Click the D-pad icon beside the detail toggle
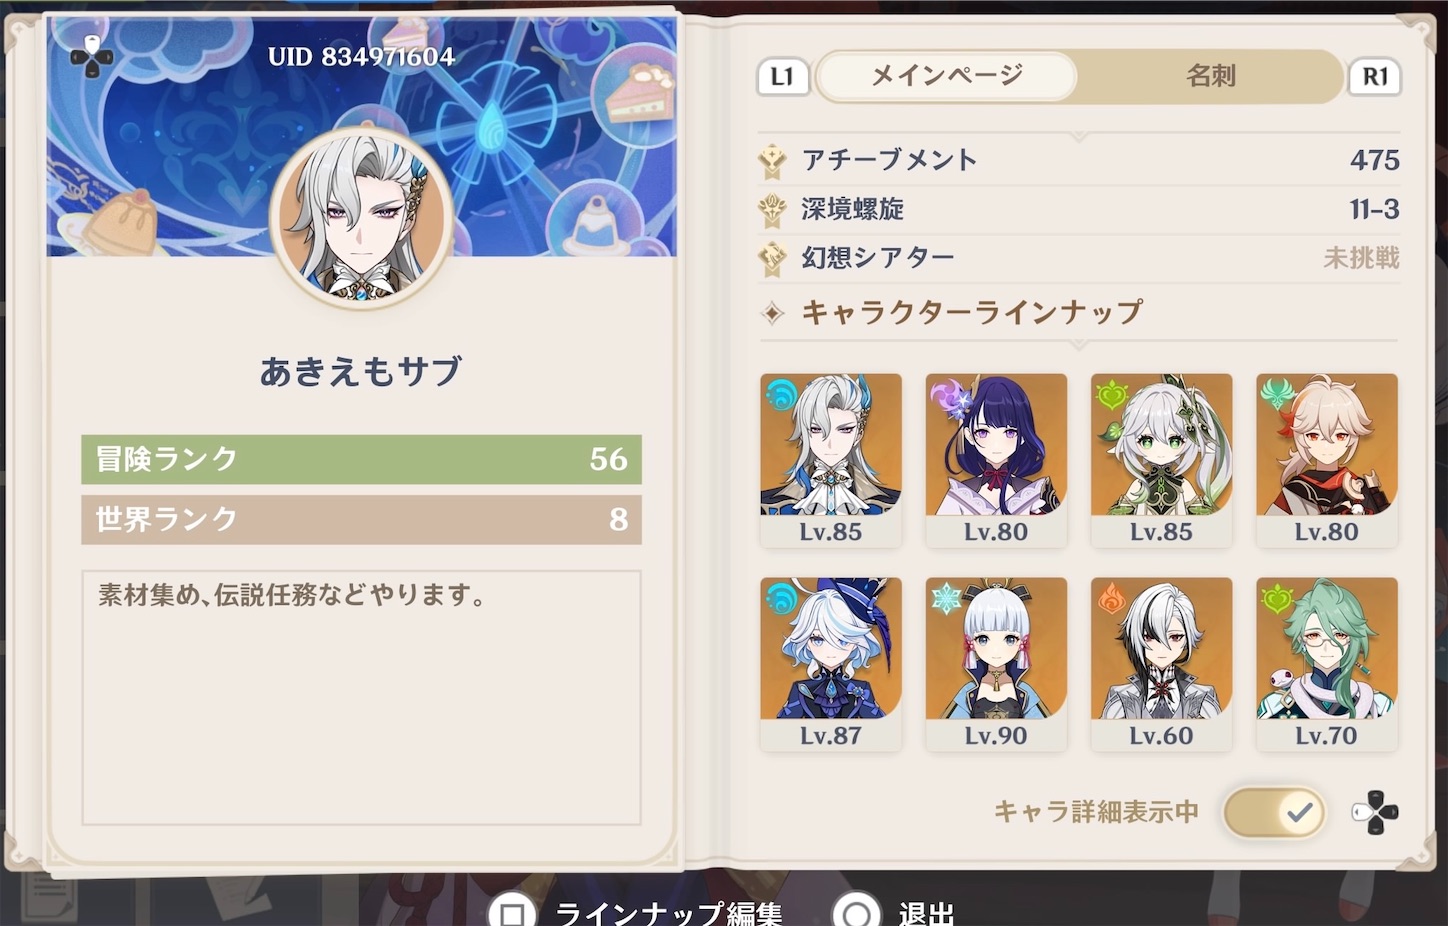Viewport: 1448px width, 926px height. 1375,813
